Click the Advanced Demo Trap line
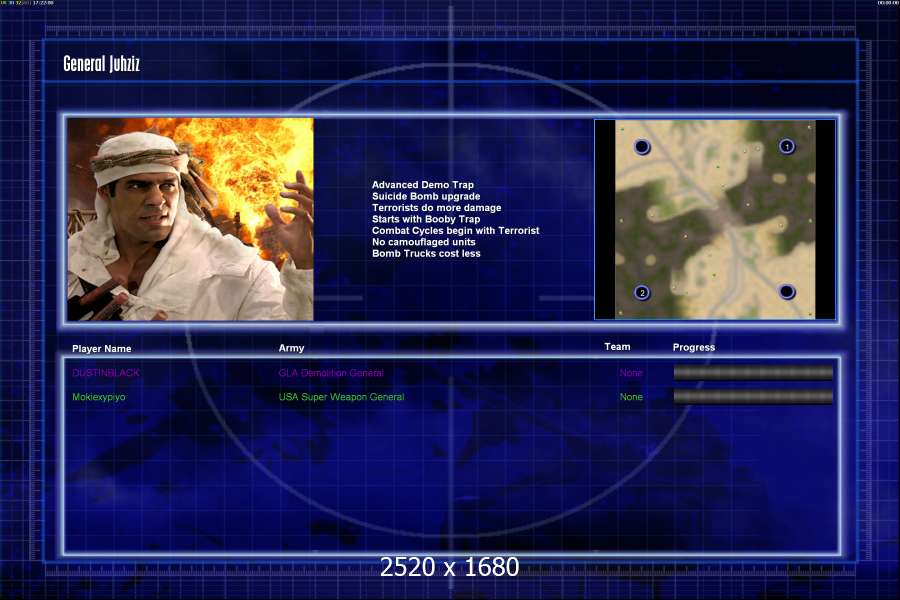This screenshot has height=600, width=900. point(422,185)
